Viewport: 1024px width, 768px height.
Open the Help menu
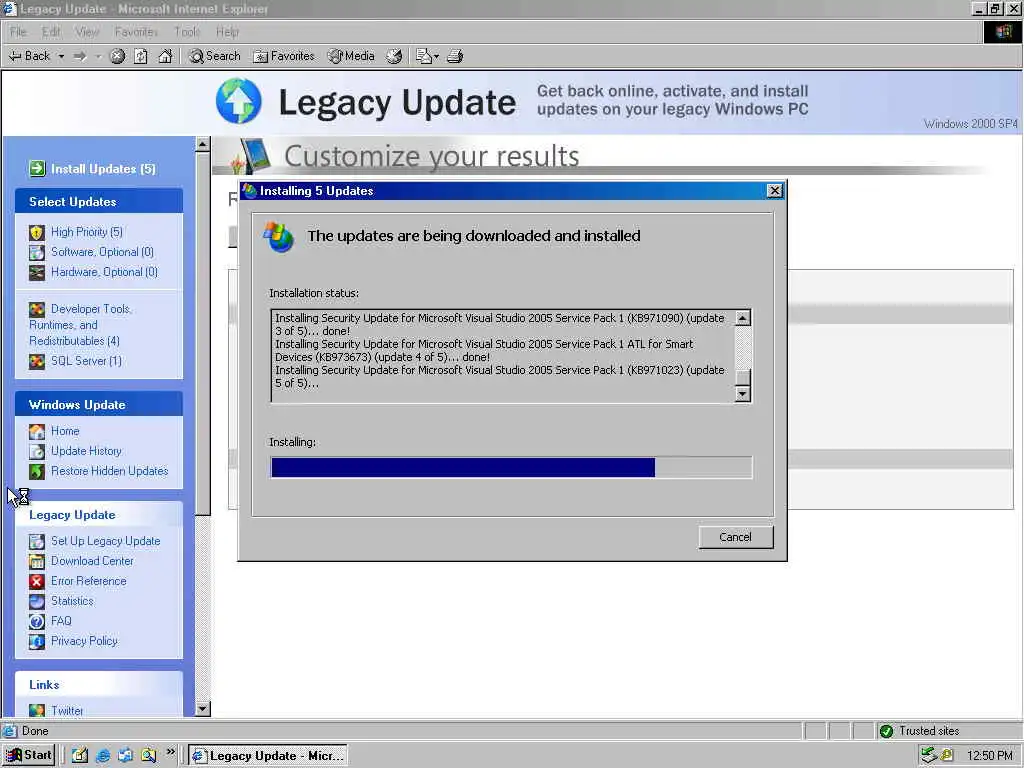pyautogui.click(x=227, y=32)
